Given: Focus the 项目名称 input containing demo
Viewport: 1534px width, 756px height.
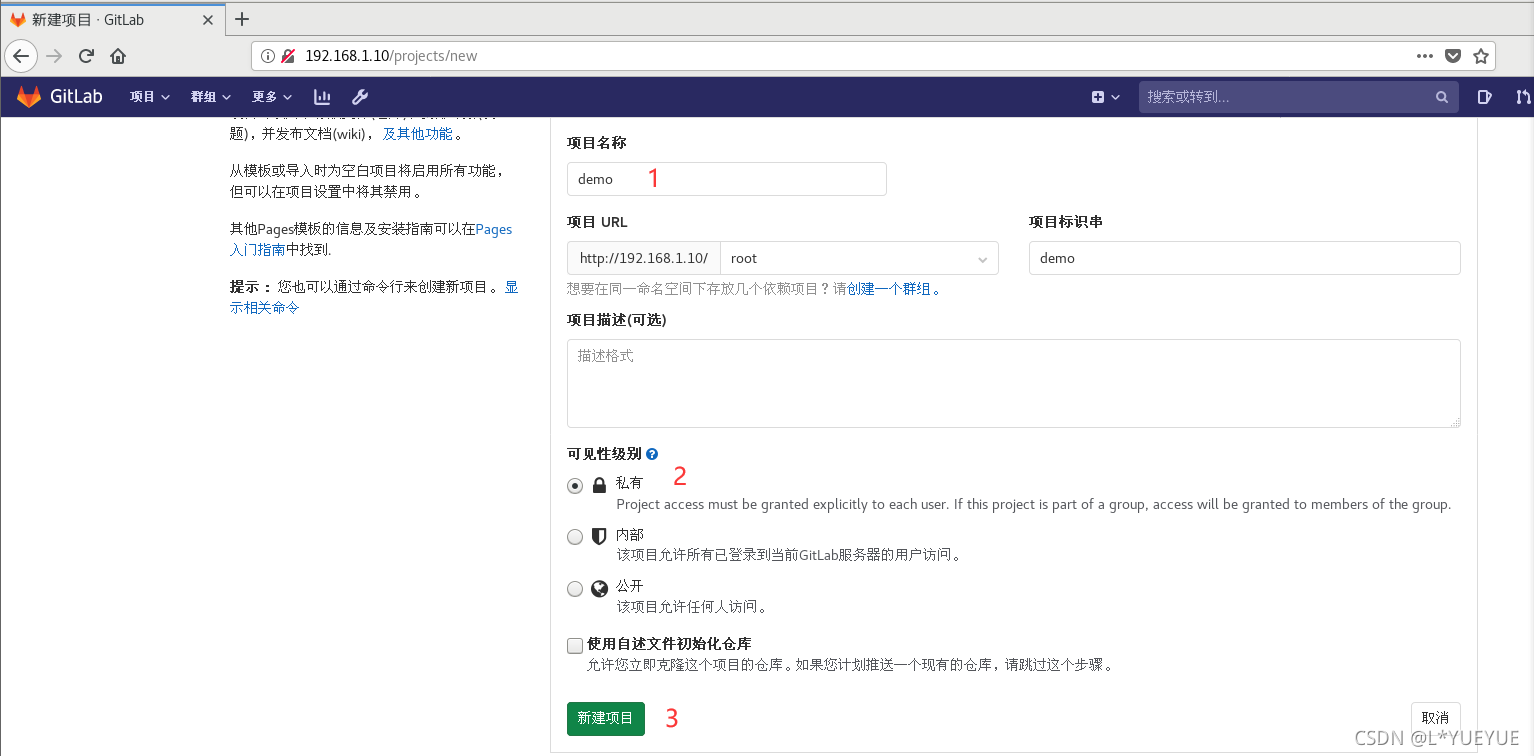Looking at the screenshot, I should coord(727,179).
